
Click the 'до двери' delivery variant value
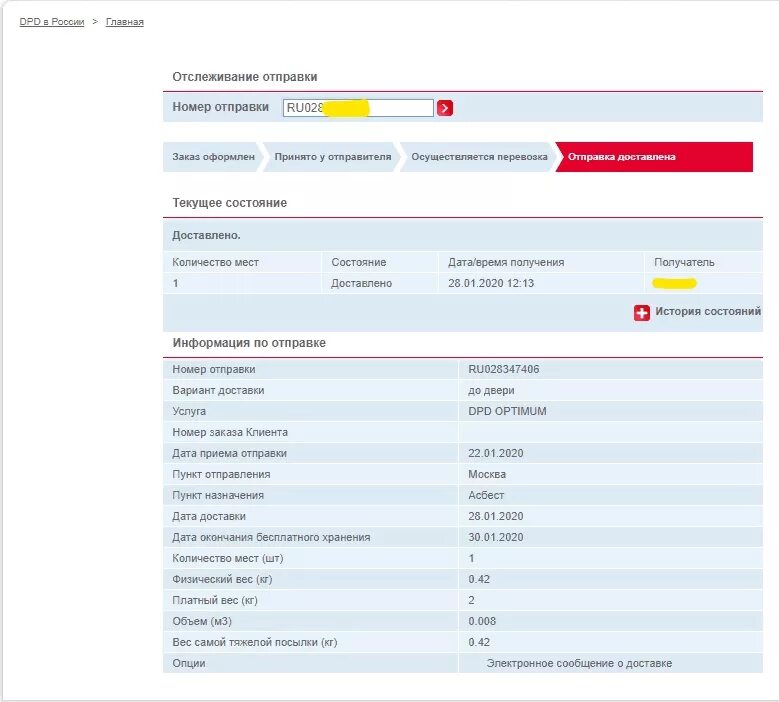[x=491, y=391]
